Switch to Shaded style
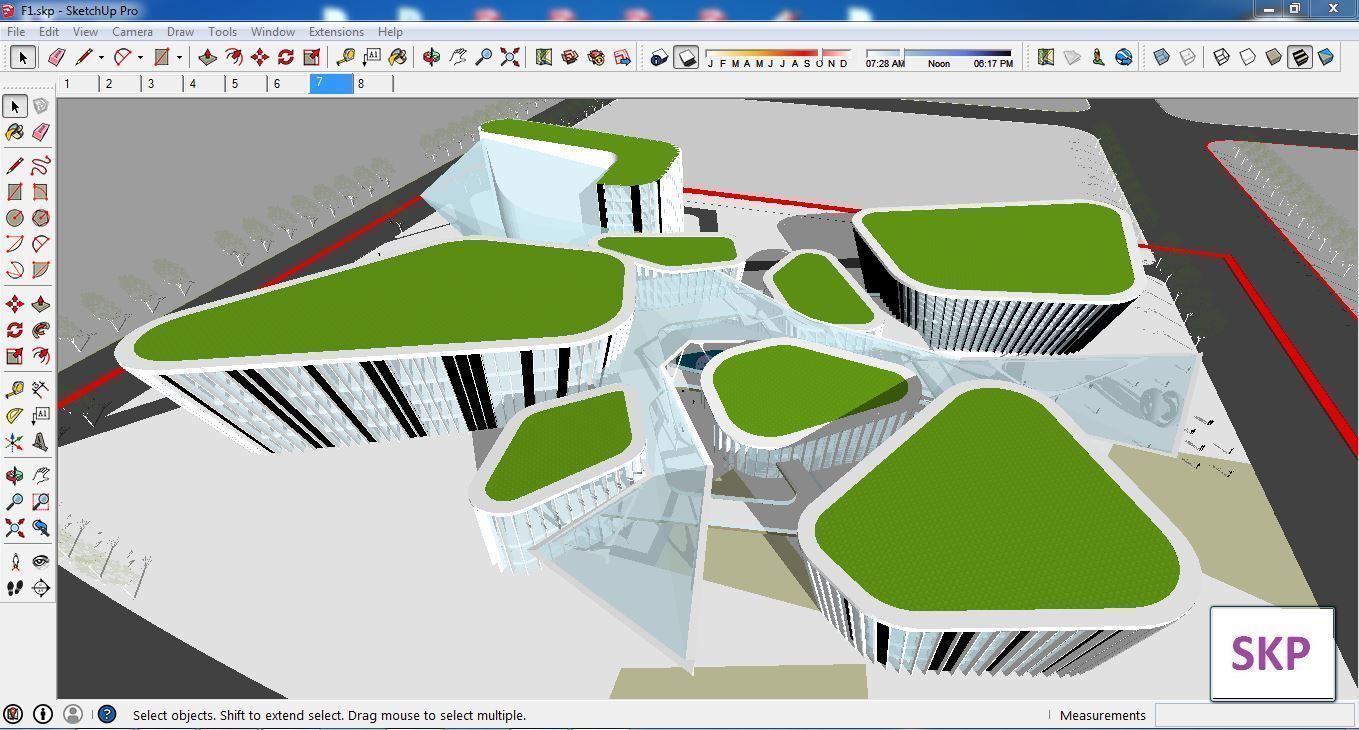Image resolution: width=1359 pixels, height=730 pixels. point(1274,58)
